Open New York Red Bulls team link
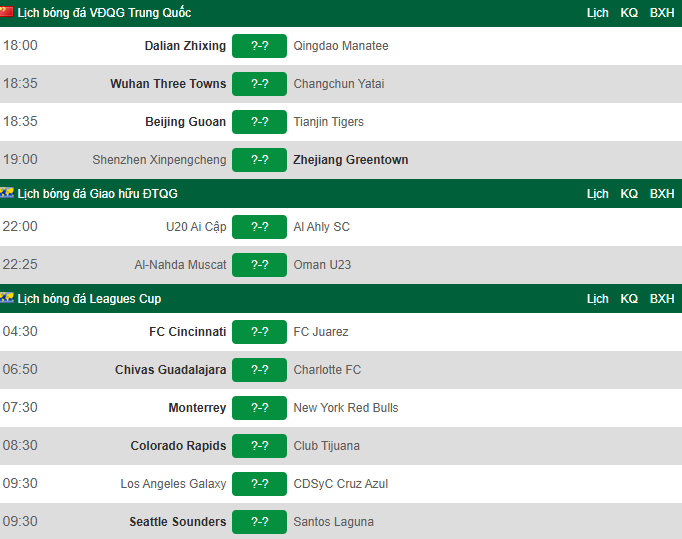This screenshot has height=539, width=682. 346,408
